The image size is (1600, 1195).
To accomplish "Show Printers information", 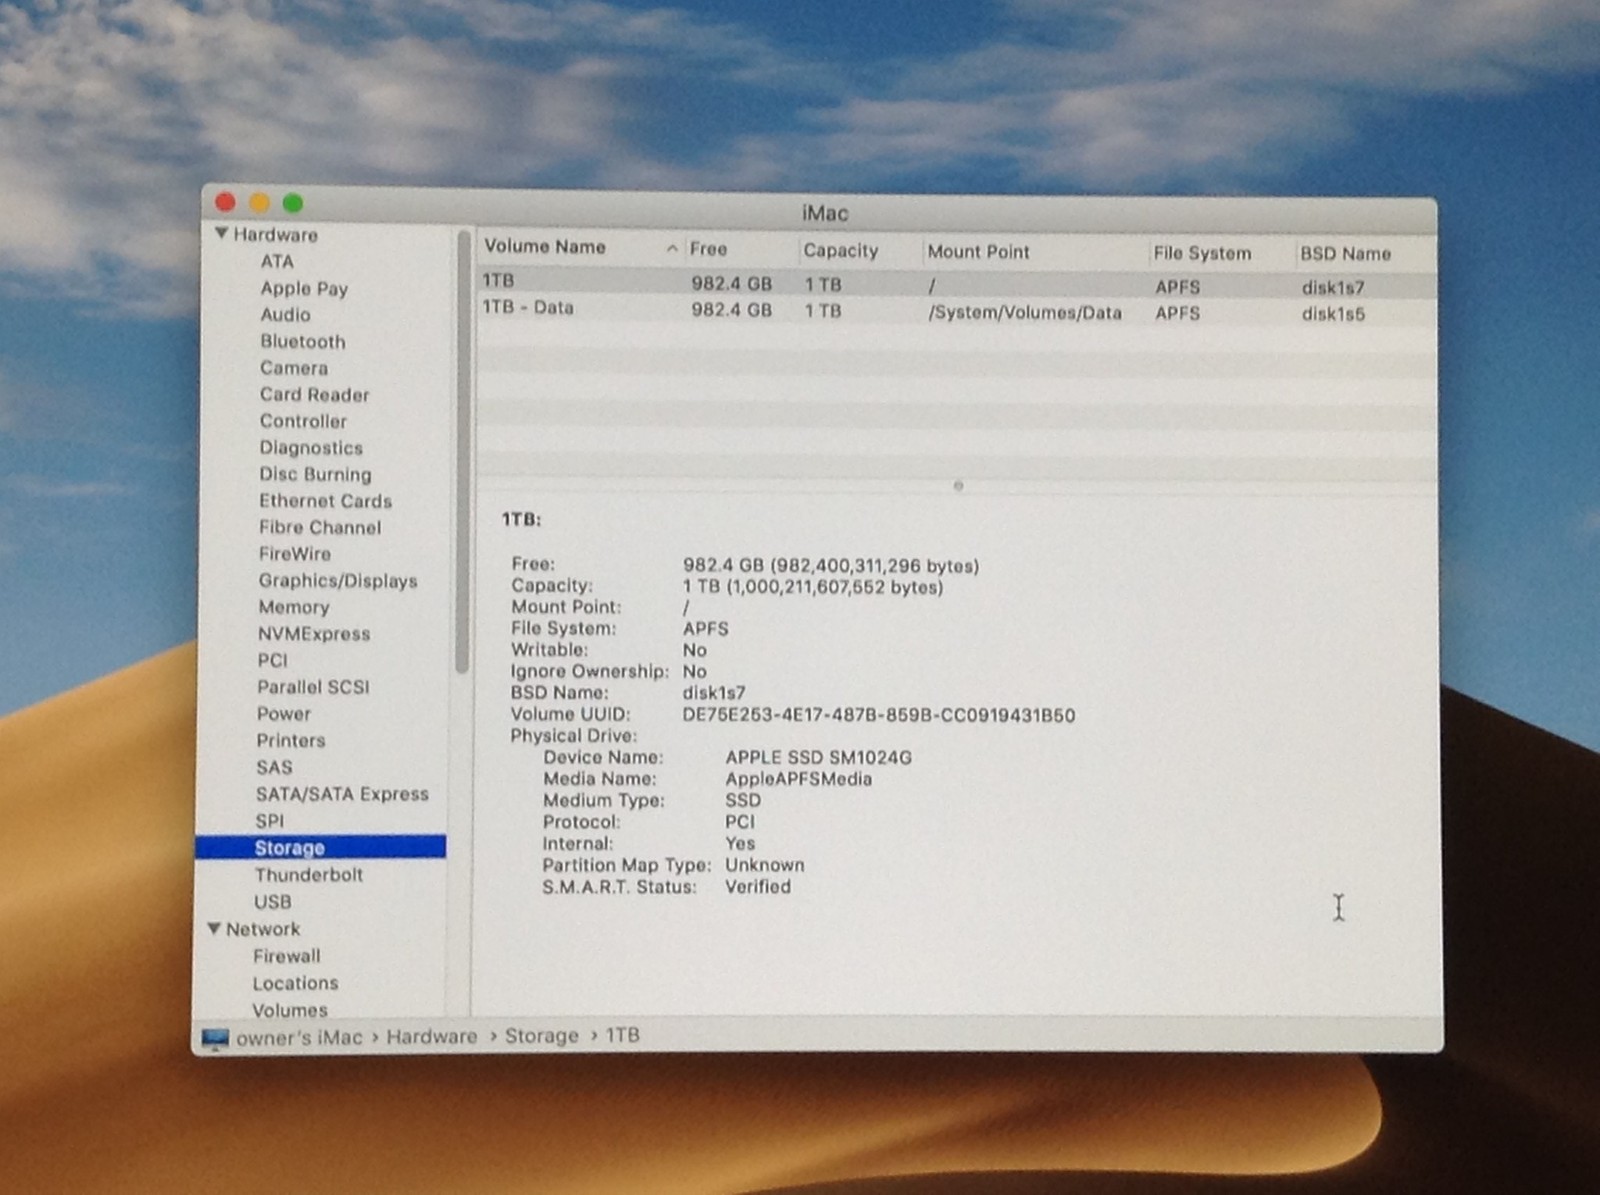I will [291, 741].
